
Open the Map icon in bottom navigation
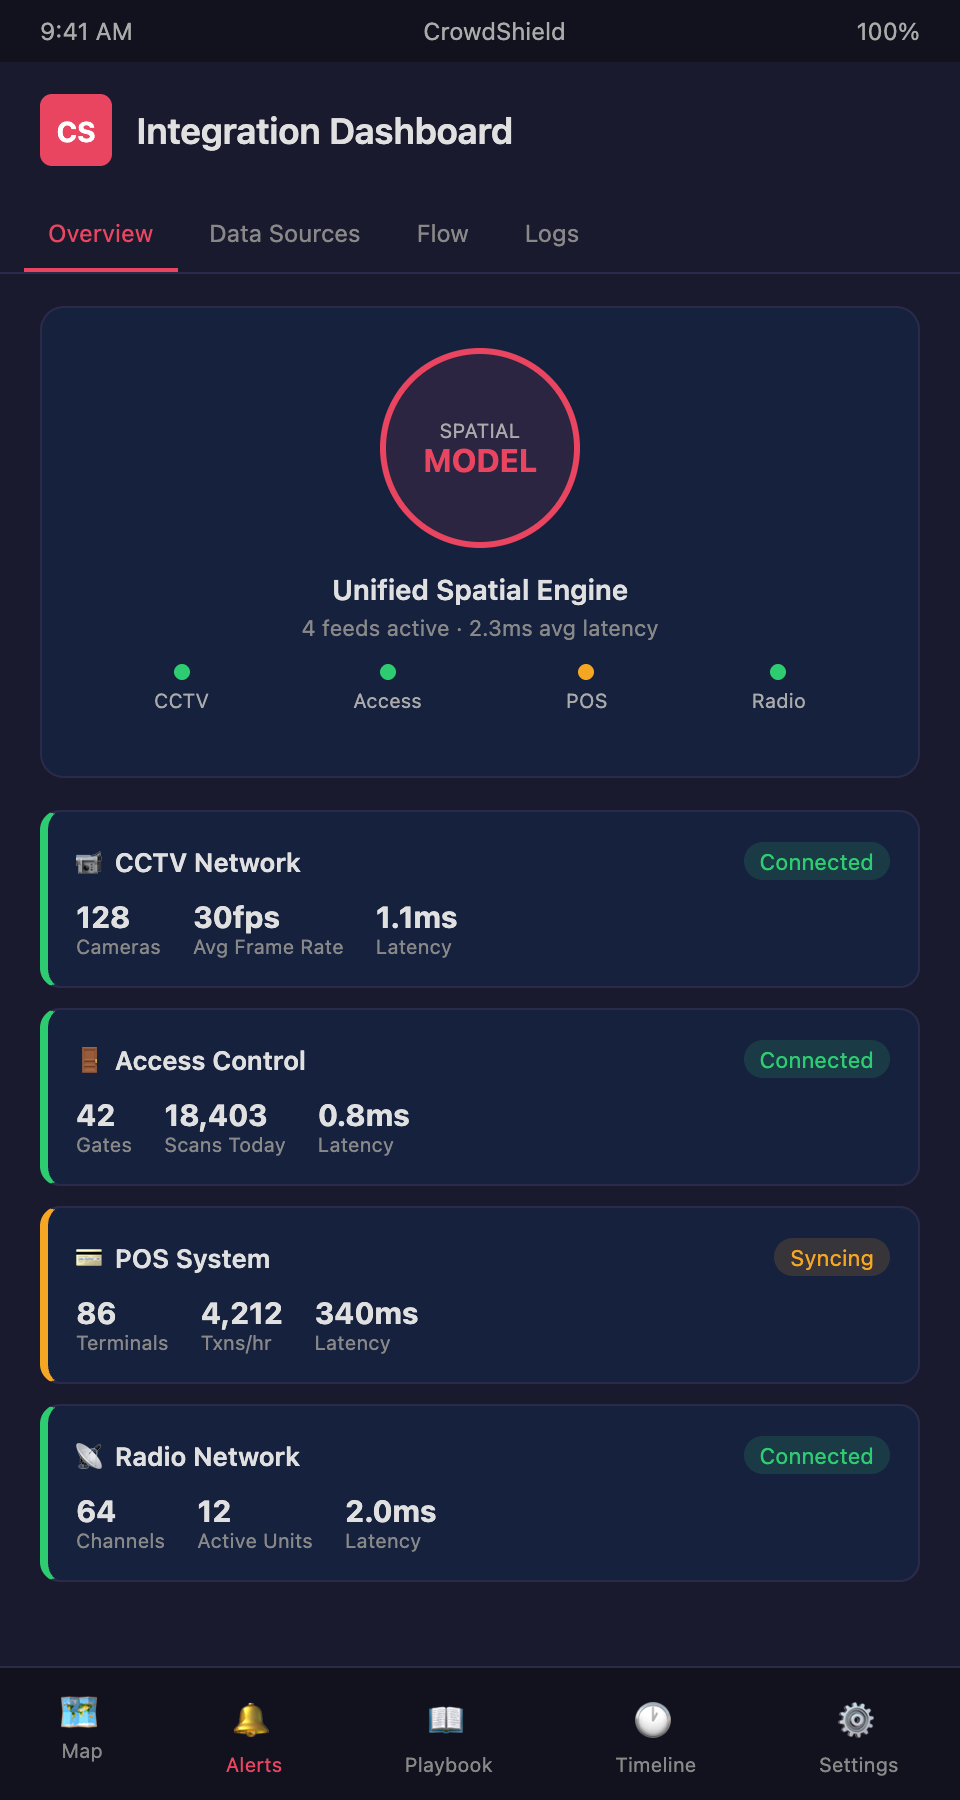click(x=79, y=1712)
